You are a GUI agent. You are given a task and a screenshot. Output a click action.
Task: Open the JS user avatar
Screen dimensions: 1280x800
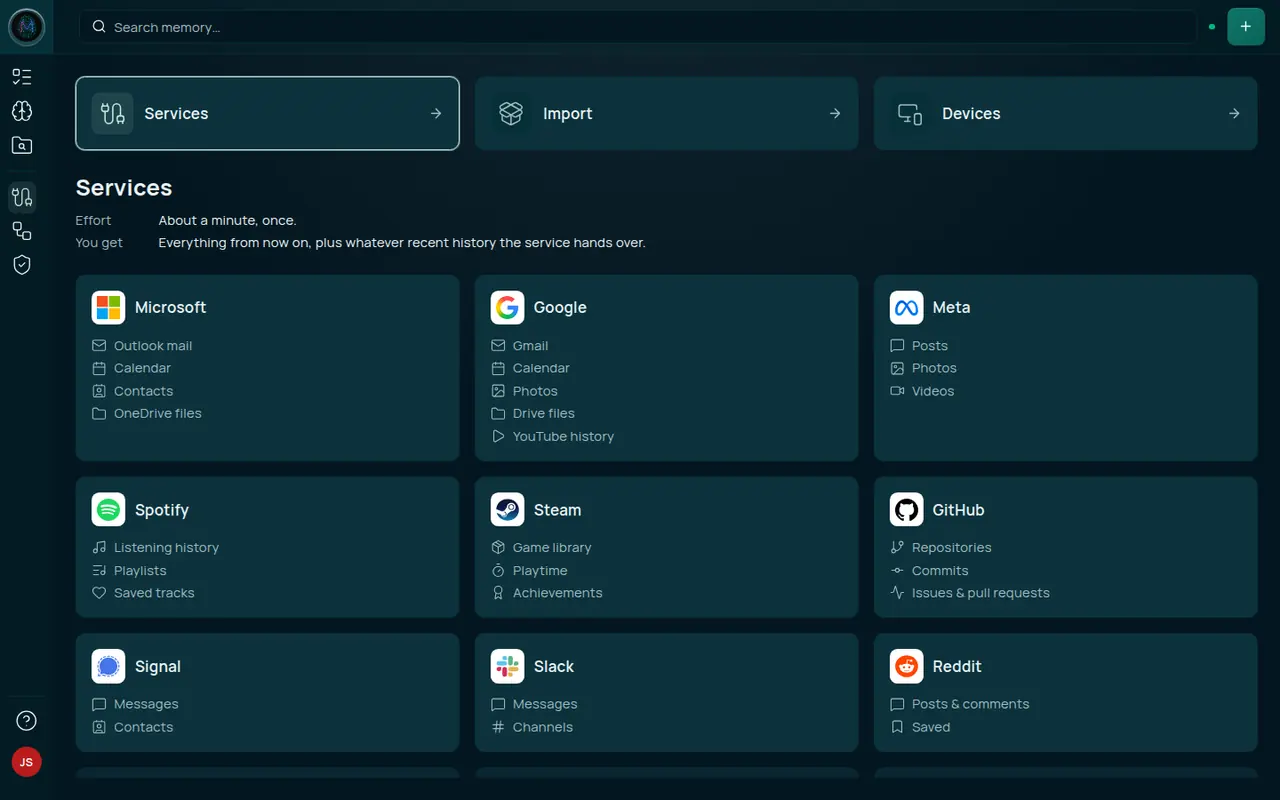tap(27, 762)
